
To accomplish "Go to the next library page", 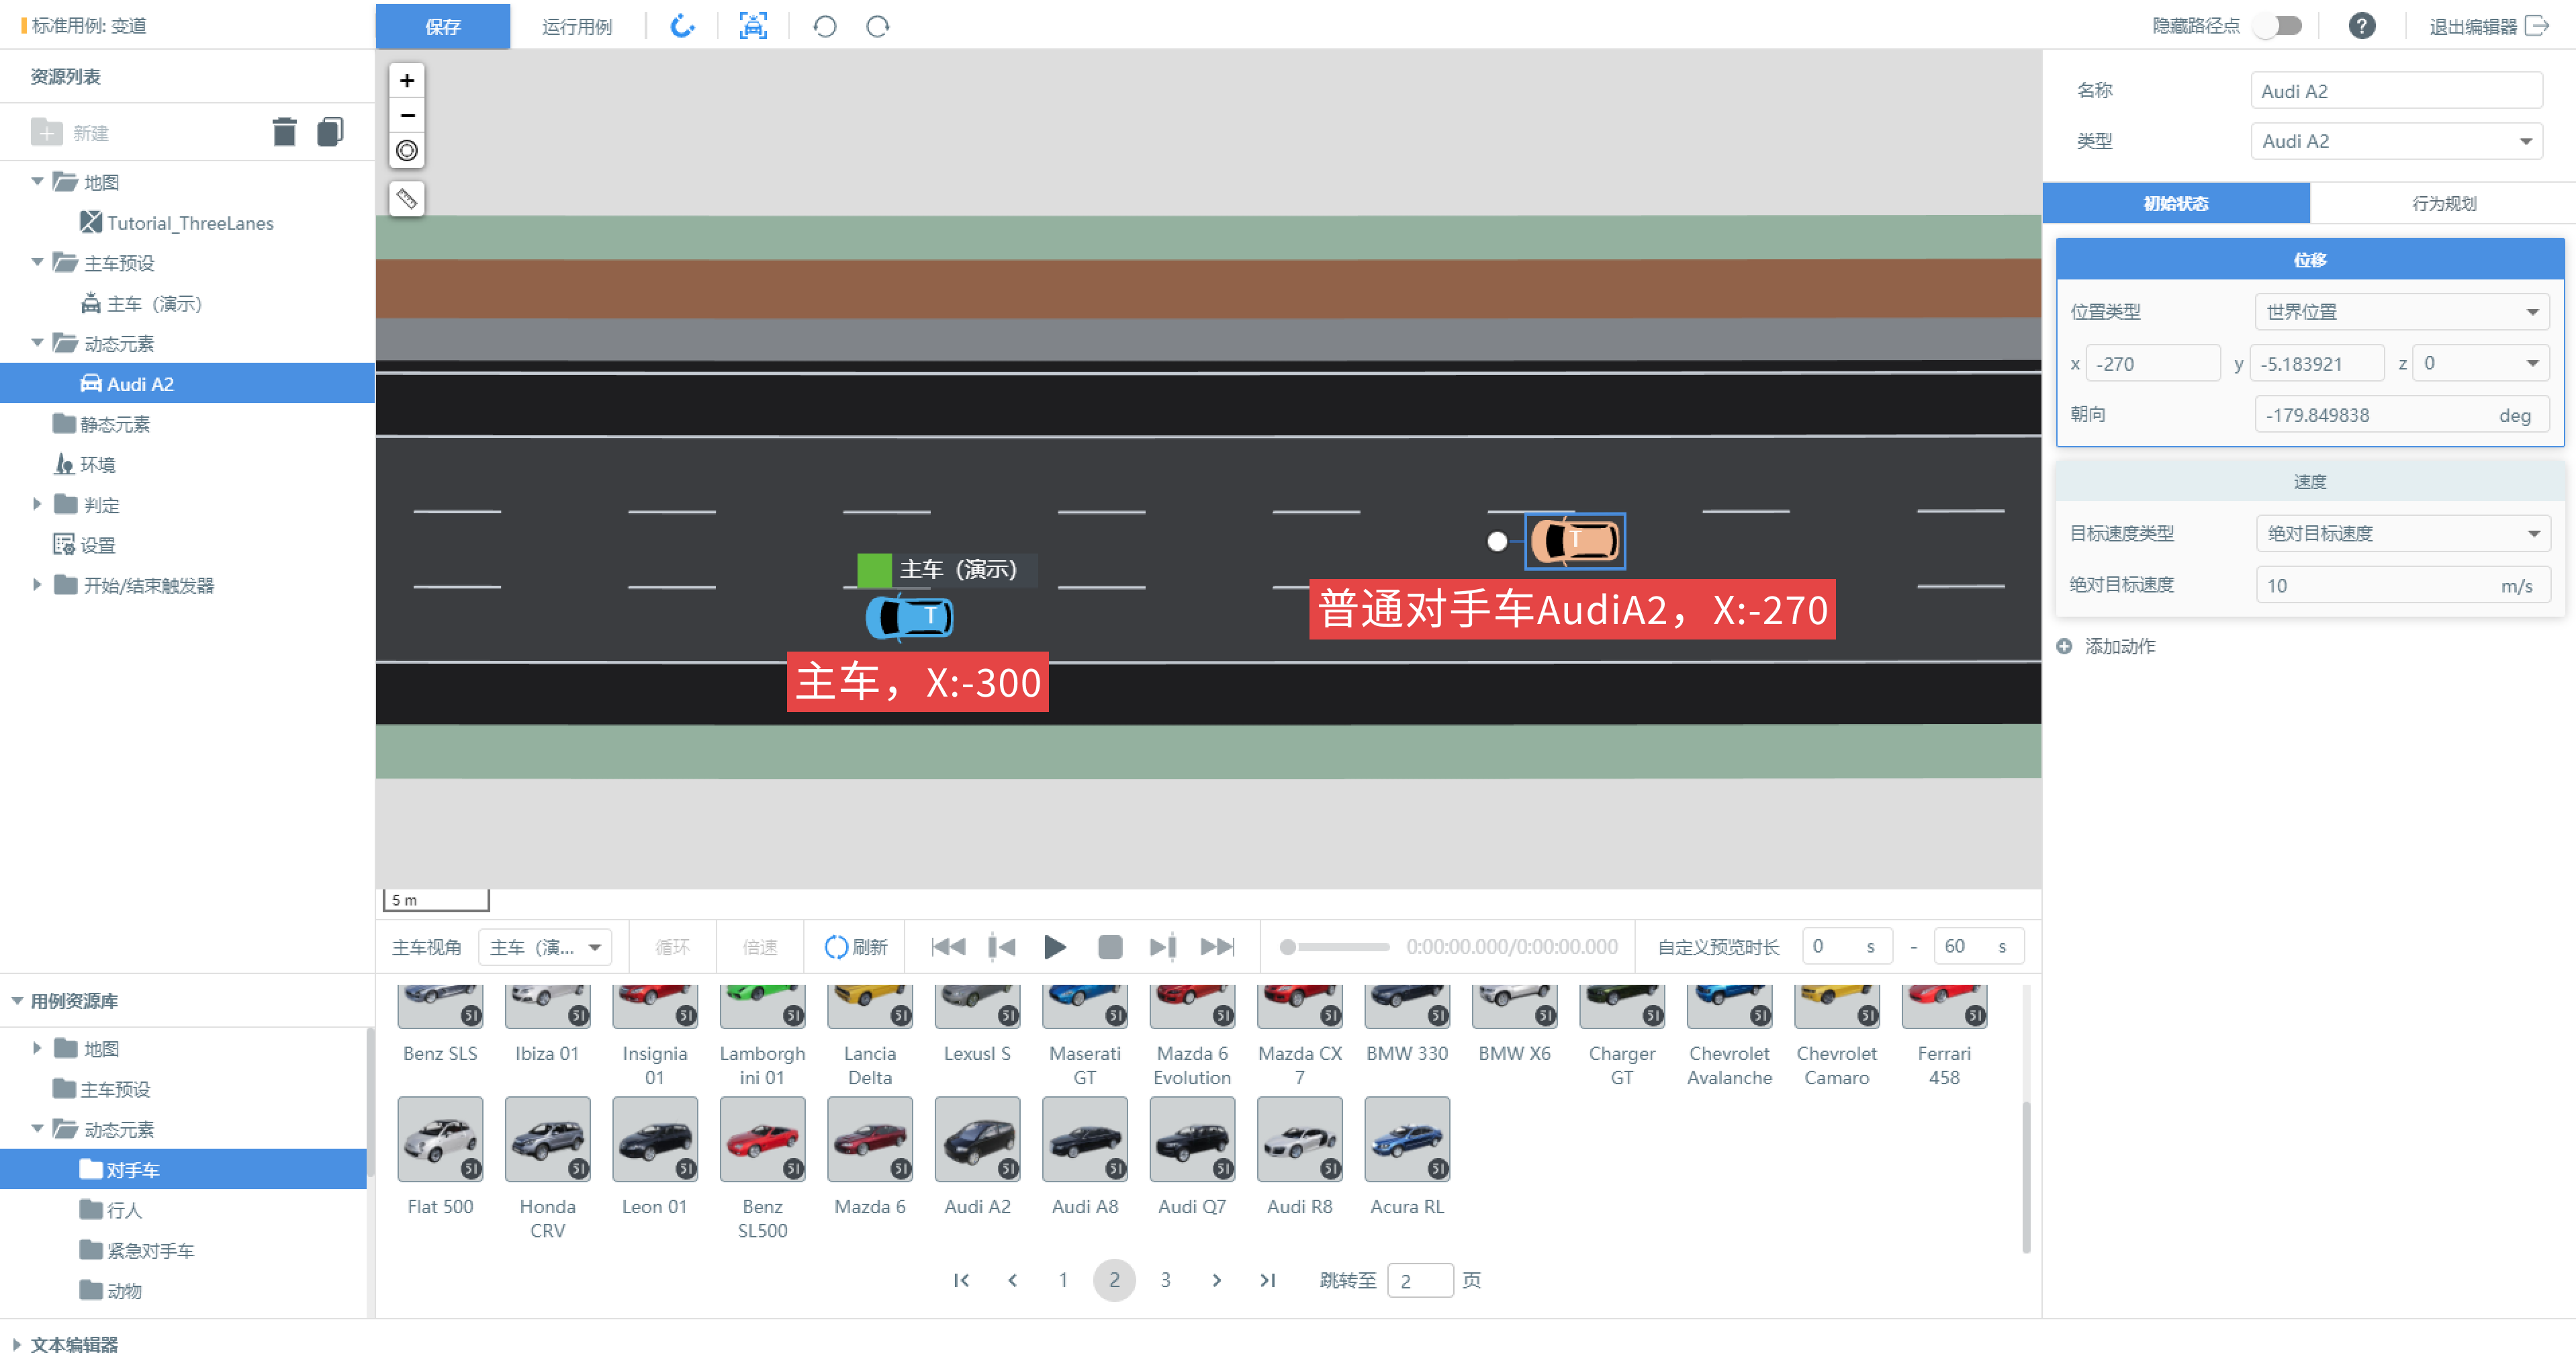I will 1217,1280.
